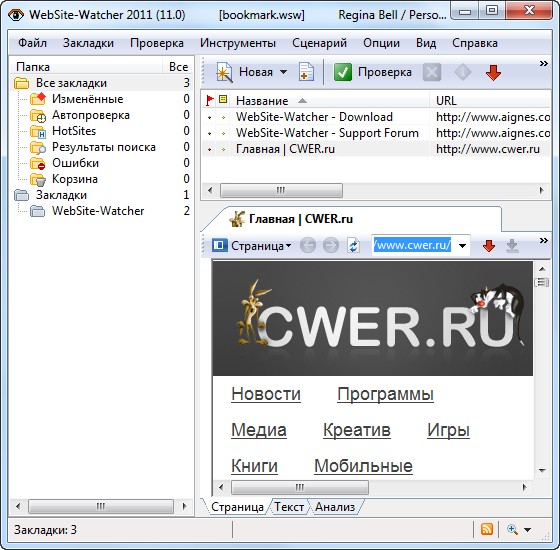Click the refresh page icon beside the URL field
The image size is (560, 550).
tap(353, 246)
